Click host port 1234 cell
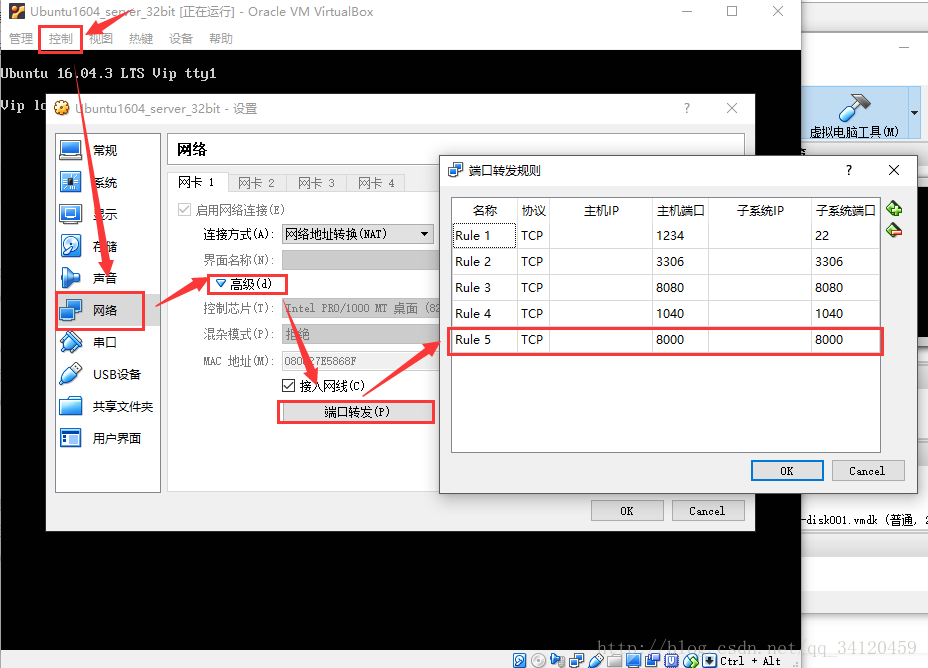Image resolution: width=928 pixels, height=668 pixels. [680, 235]
